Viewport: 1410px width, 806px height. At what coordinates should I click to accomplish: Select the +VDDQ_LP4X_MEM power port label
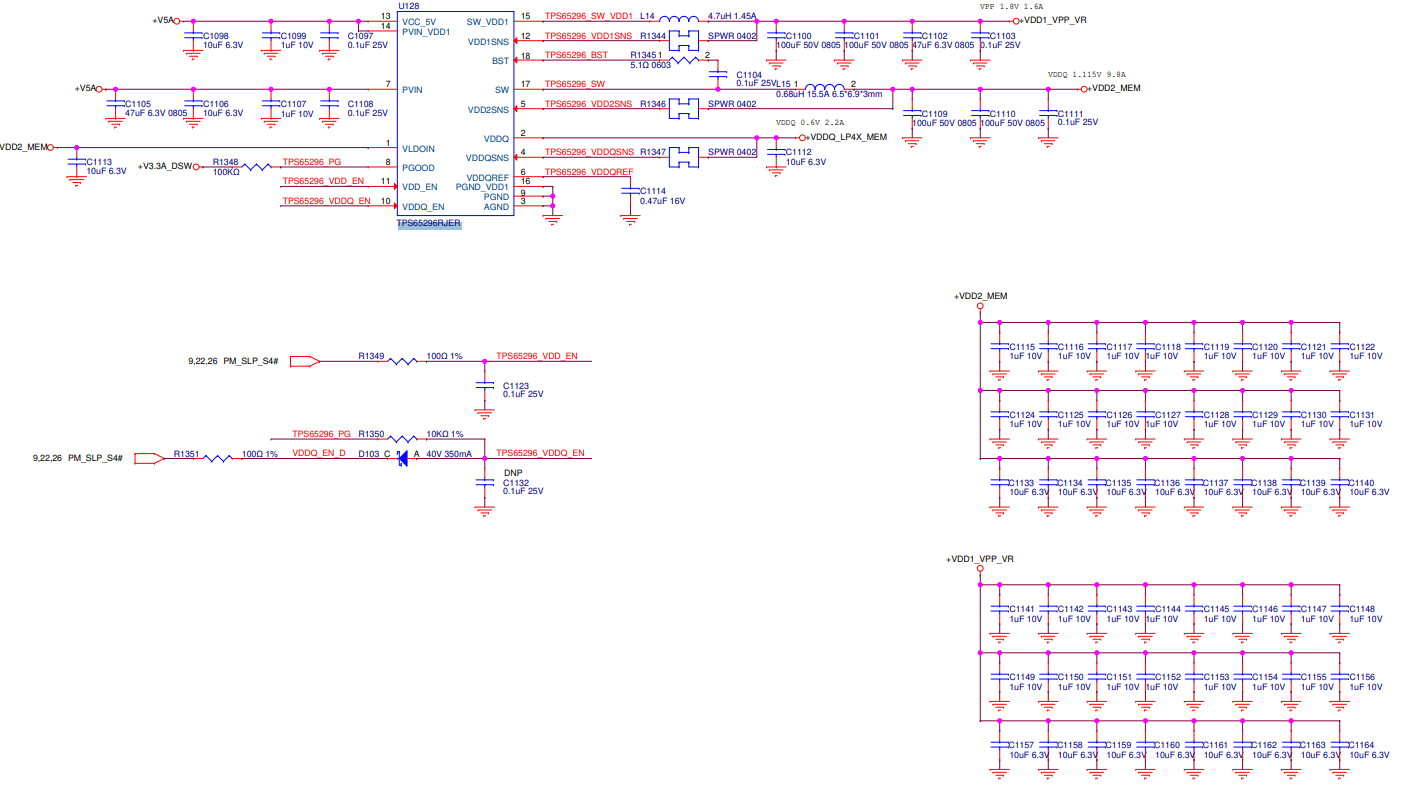point(847,137)
